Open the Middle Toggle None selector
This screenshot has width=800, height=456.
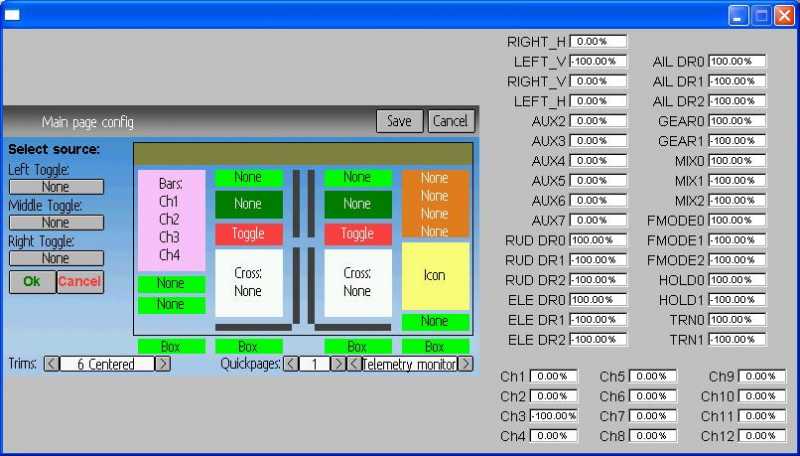coord(56,222)
